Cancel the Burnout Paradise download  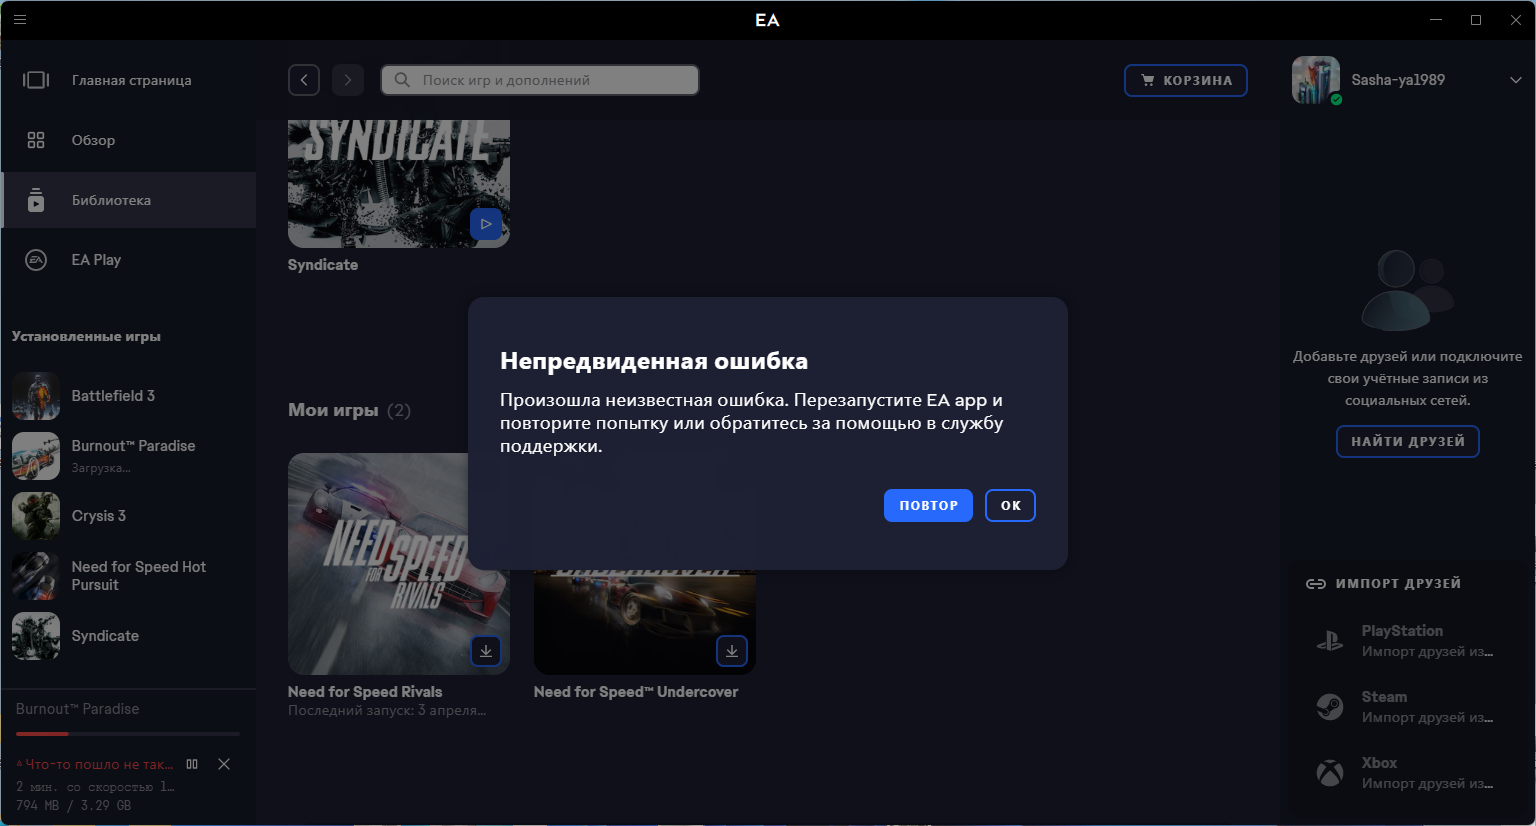(x=224, y=764)
